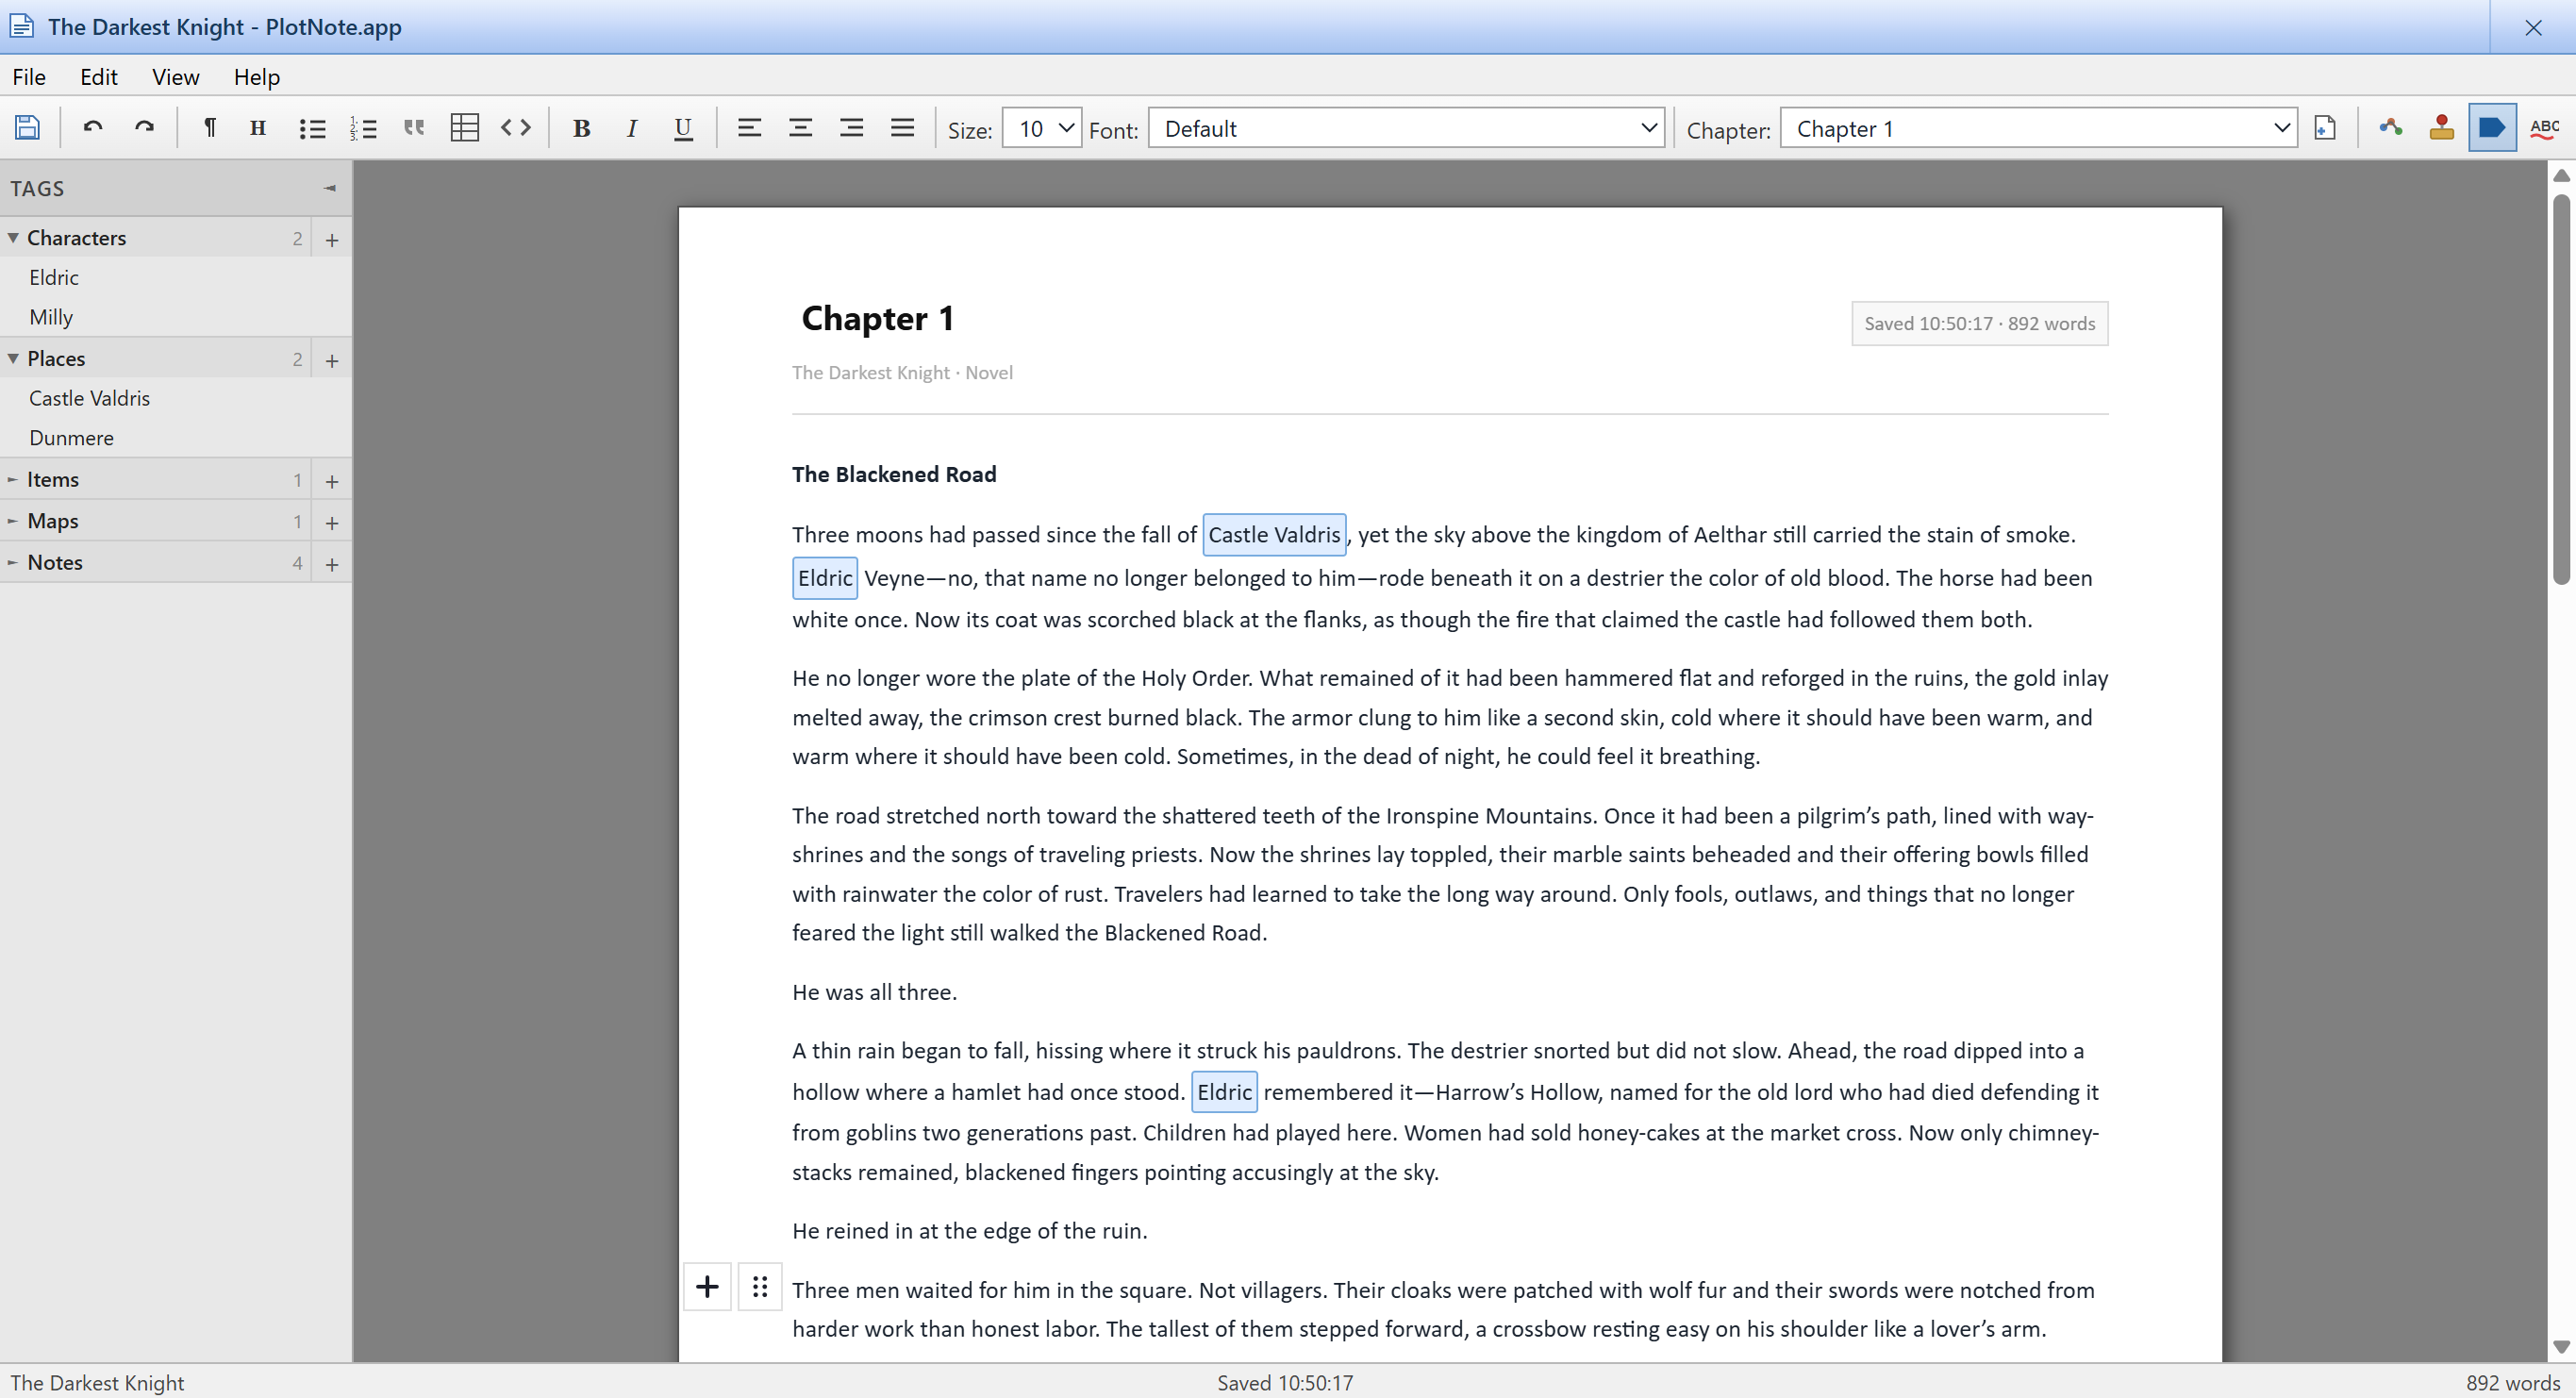Collapse the Characters tag group

13,238
